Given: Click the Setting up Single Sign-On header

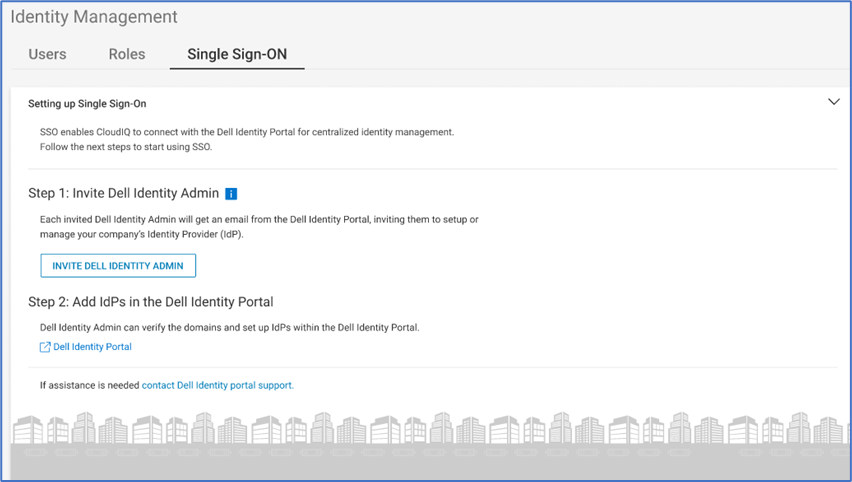Looking at the screenshot, I should pos(87,104).
